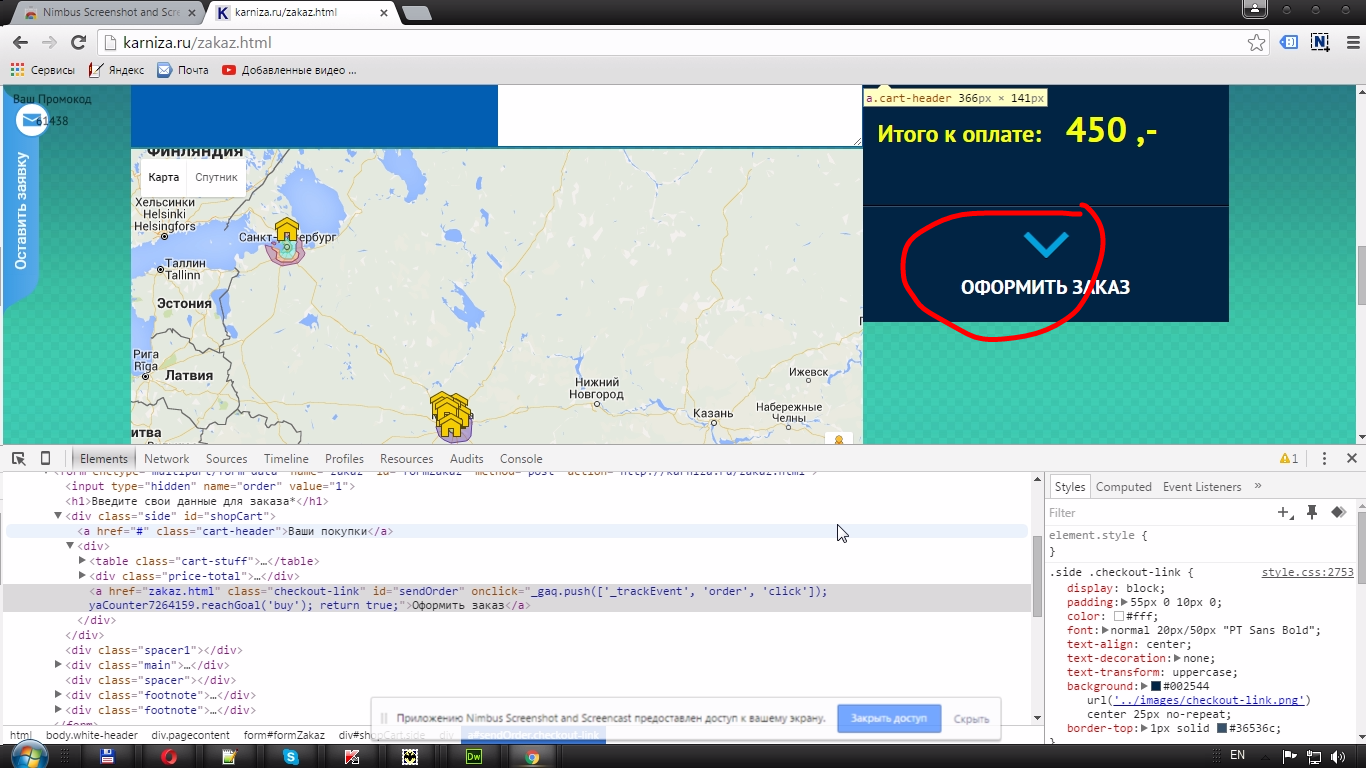Open the Windows Start menu

[27, 757]
